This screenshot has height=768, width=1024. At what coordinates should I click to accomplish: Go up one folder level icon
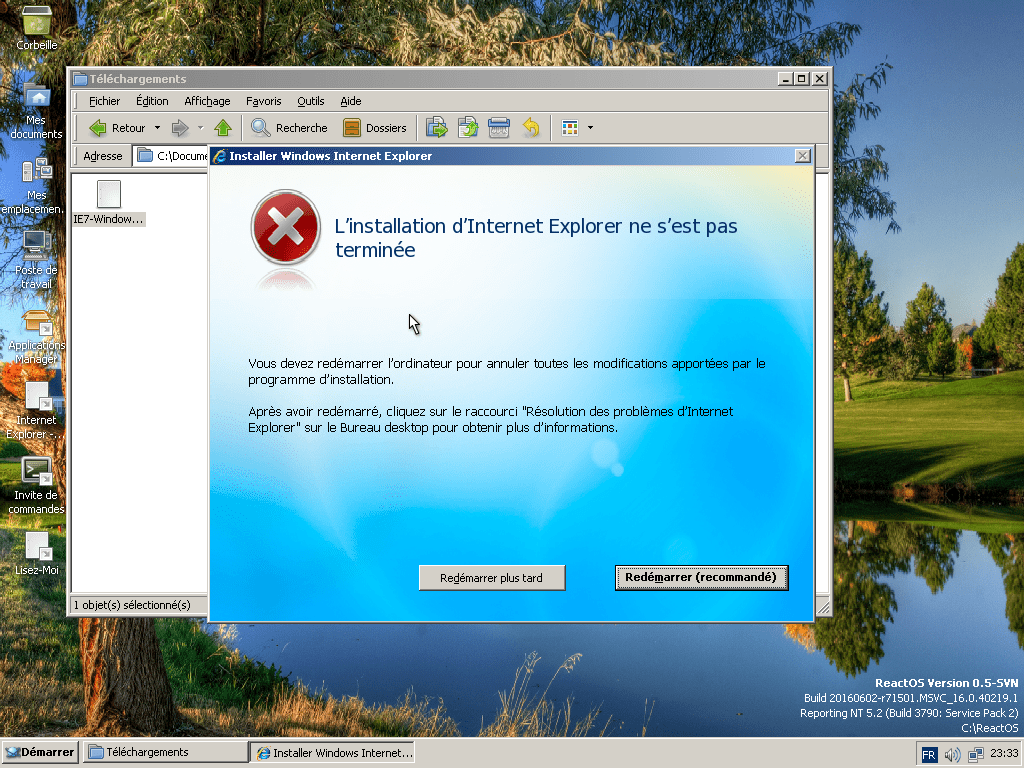[223, 128]
